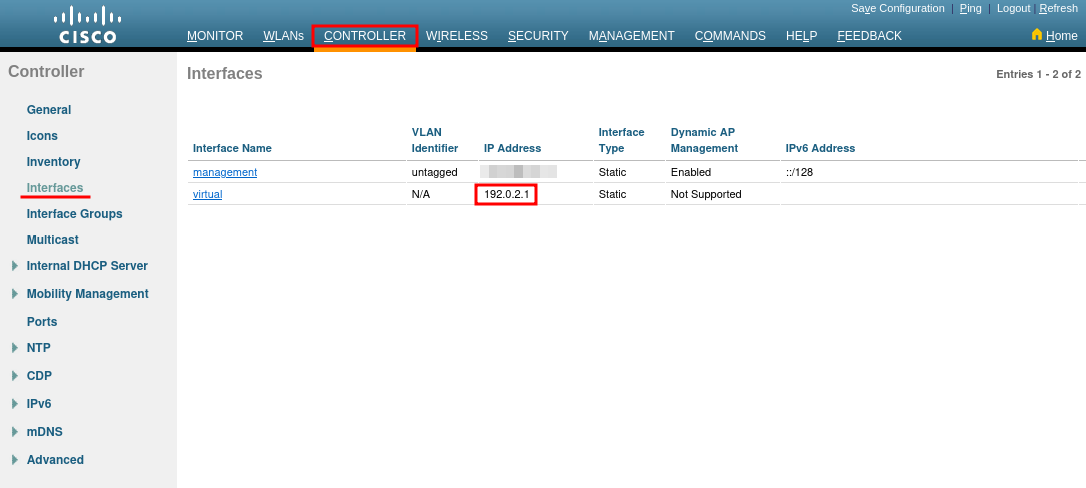Expand the Internal DHCP Server section
The width and height of the screenshot is (1086, 488).
click(14, 266)
